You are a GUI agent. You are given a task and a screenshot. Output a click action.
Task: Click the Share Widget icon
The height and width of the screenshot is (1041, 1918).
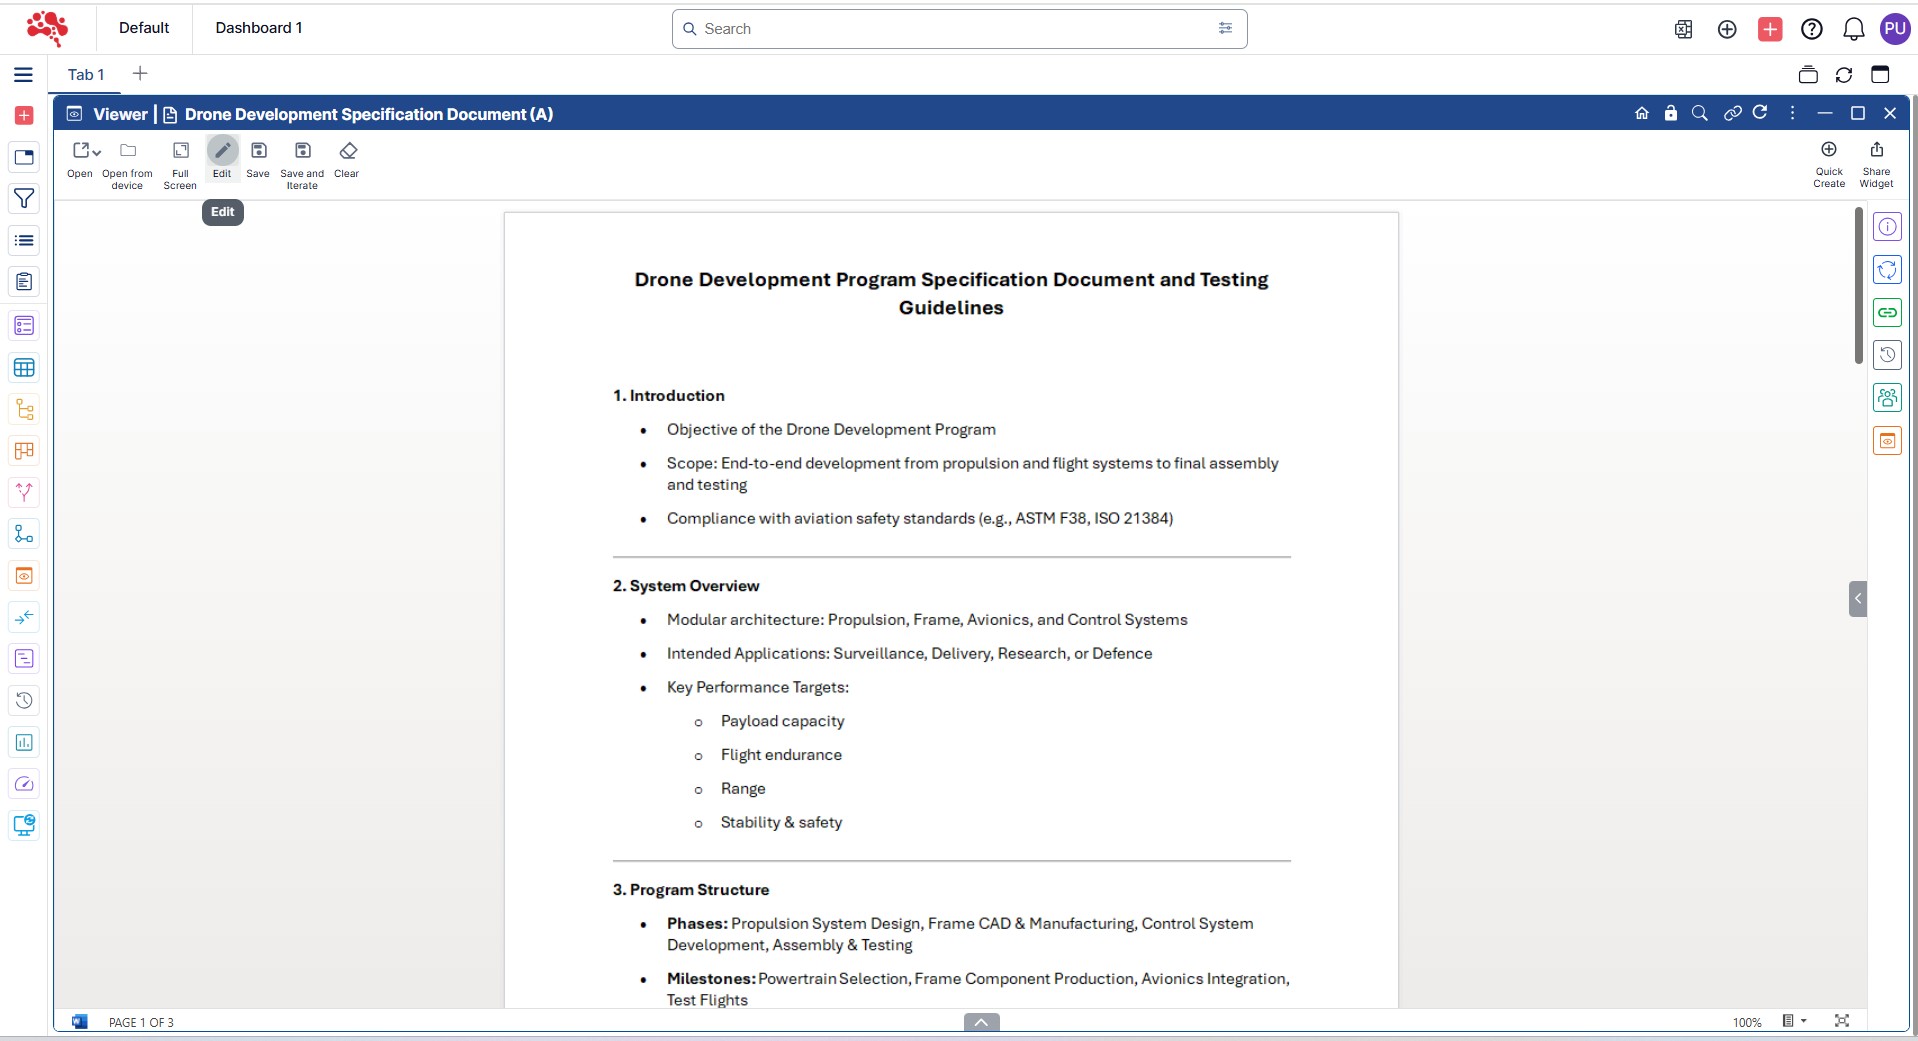pyautogui.click(x=1876, y=150)
